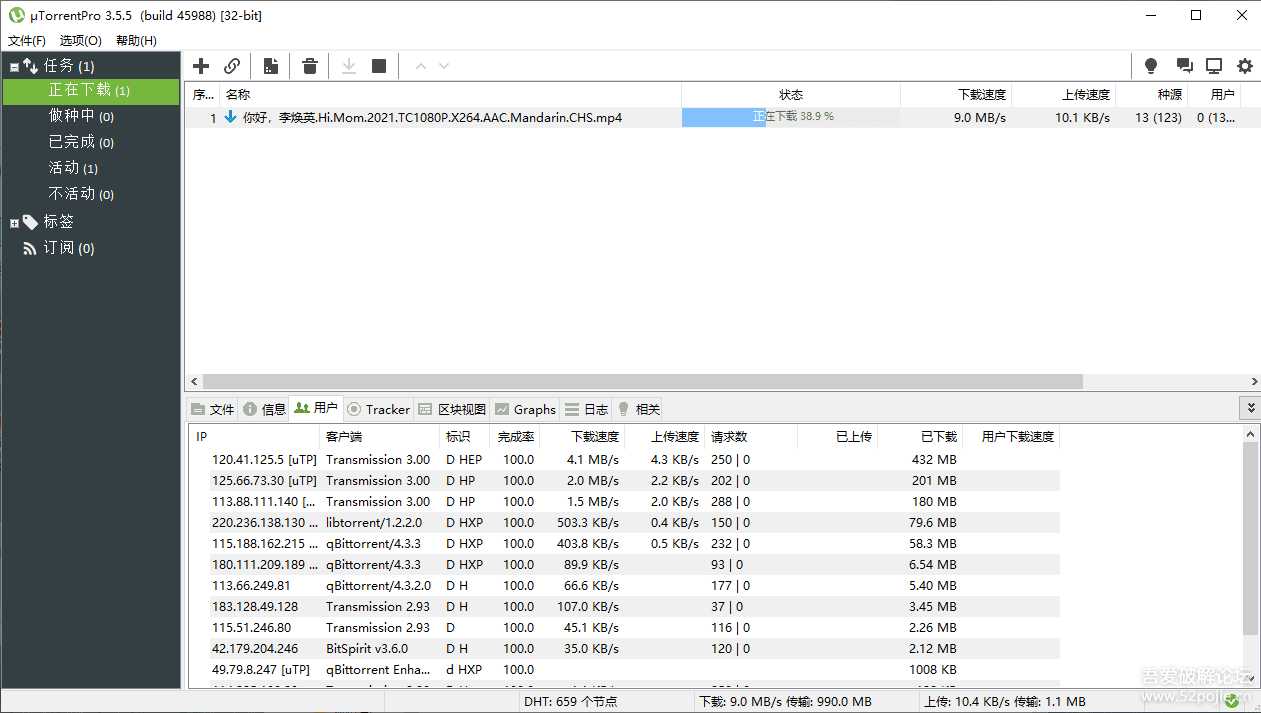Add a new torrent using the plus icon
This screenshot has height=713, width=1261.
pyautogui.click(x=200, y=65)
